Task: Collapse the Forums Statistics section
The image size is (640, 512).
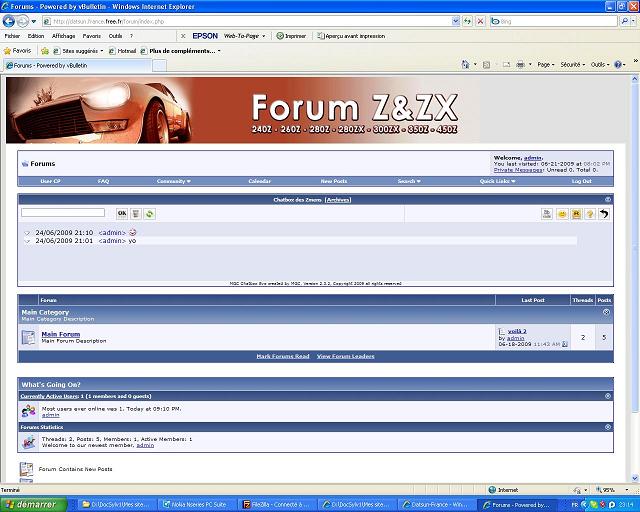Action: [x=607, y=427]
